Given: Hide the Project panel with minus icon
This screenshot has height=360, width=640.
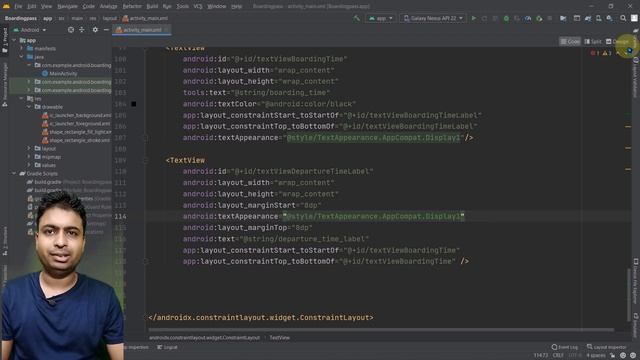Looking at the screenshot, I should [x=106, y=30].
